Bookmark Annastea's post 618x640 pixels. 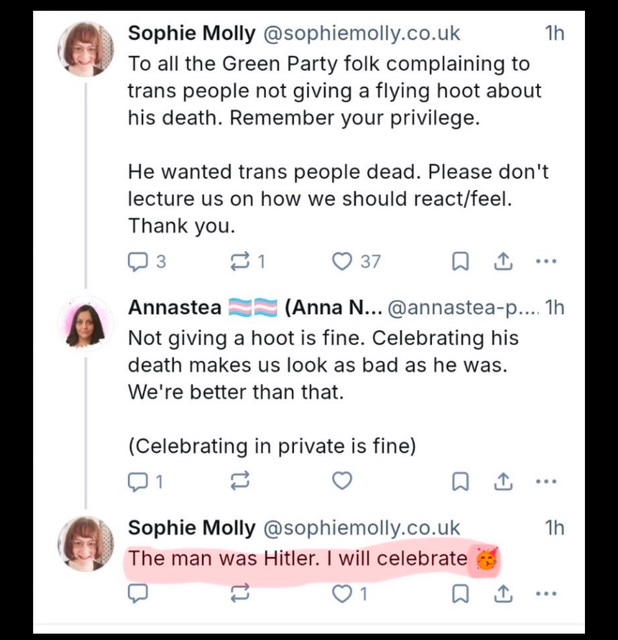pyautogui.click(x=460, y=481)
